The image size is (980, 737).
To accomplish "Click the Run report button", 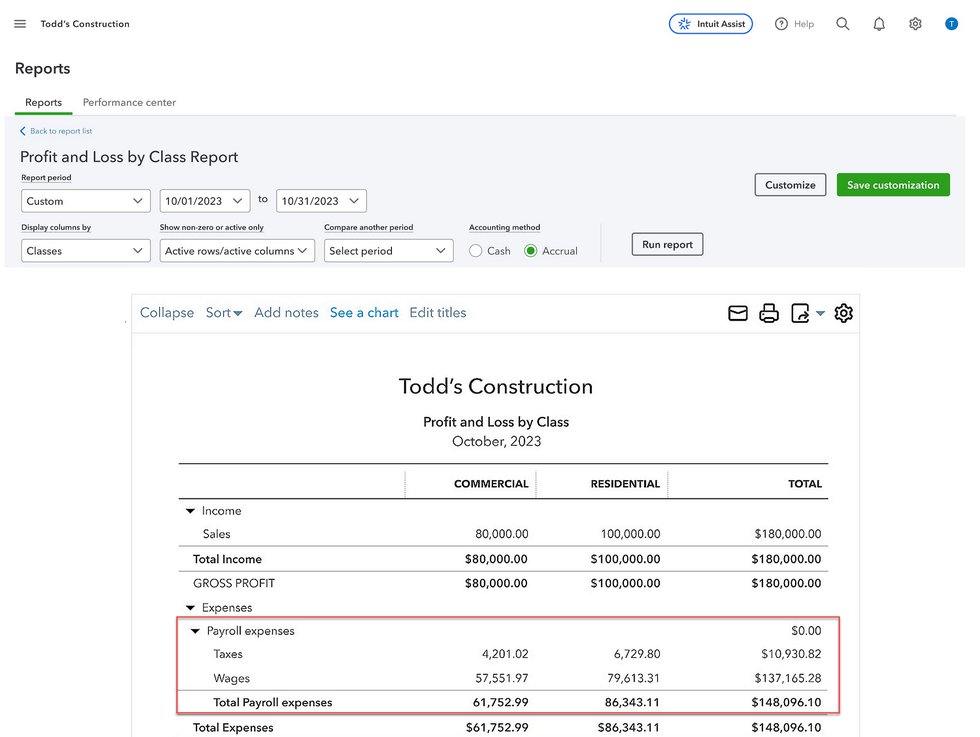I will point(667,244).
